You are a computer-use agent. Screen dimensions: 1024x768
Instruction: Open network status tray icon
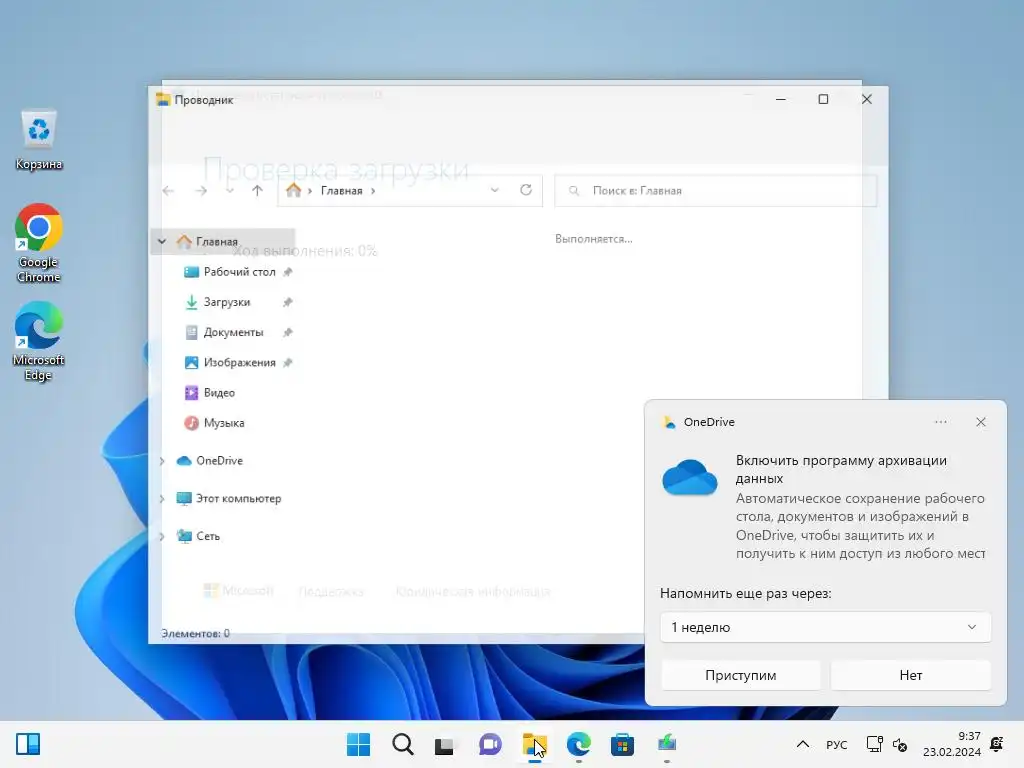[x=874, y=744]
